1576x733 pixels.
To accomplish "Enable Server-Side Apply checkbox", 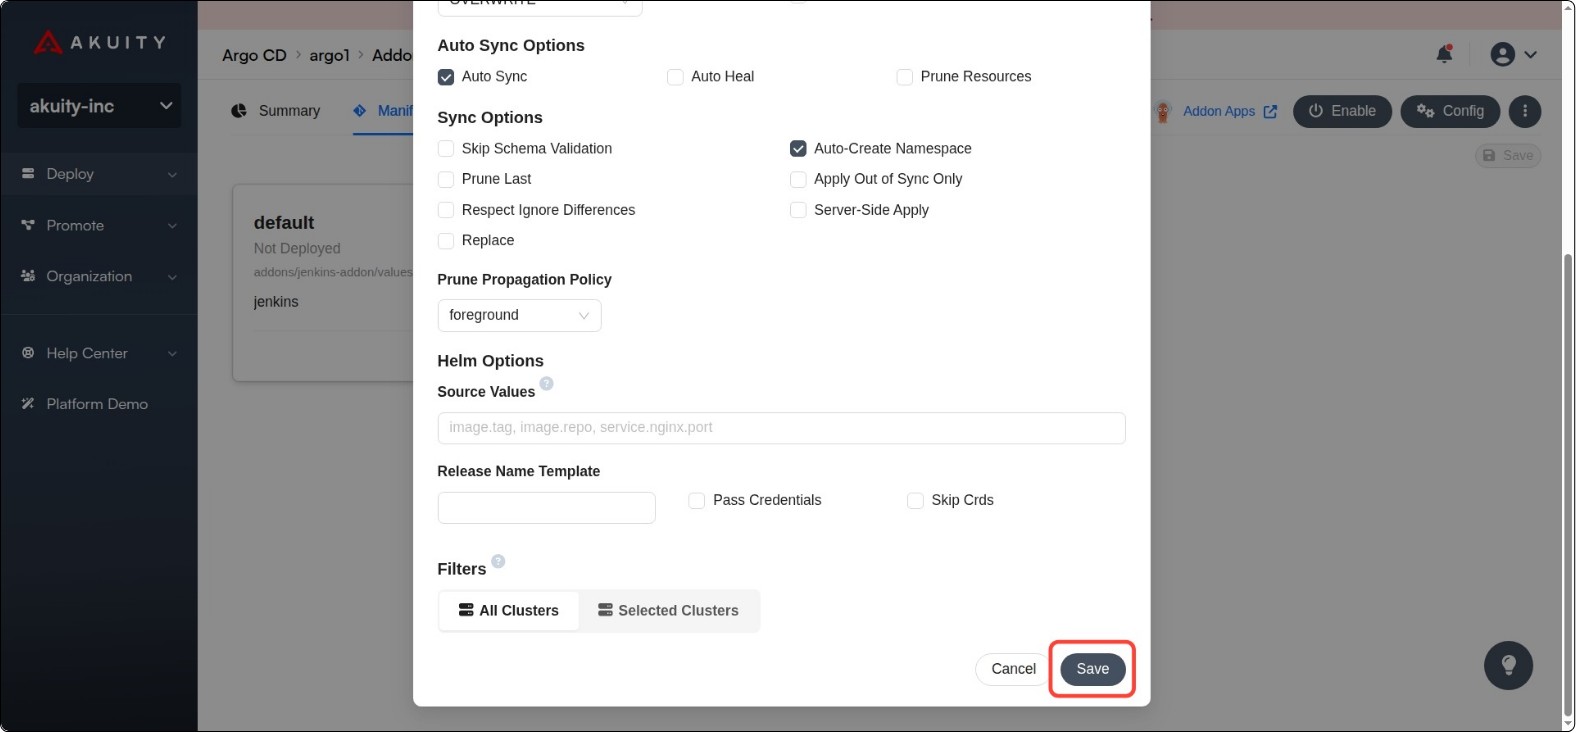I will point(798,210).
